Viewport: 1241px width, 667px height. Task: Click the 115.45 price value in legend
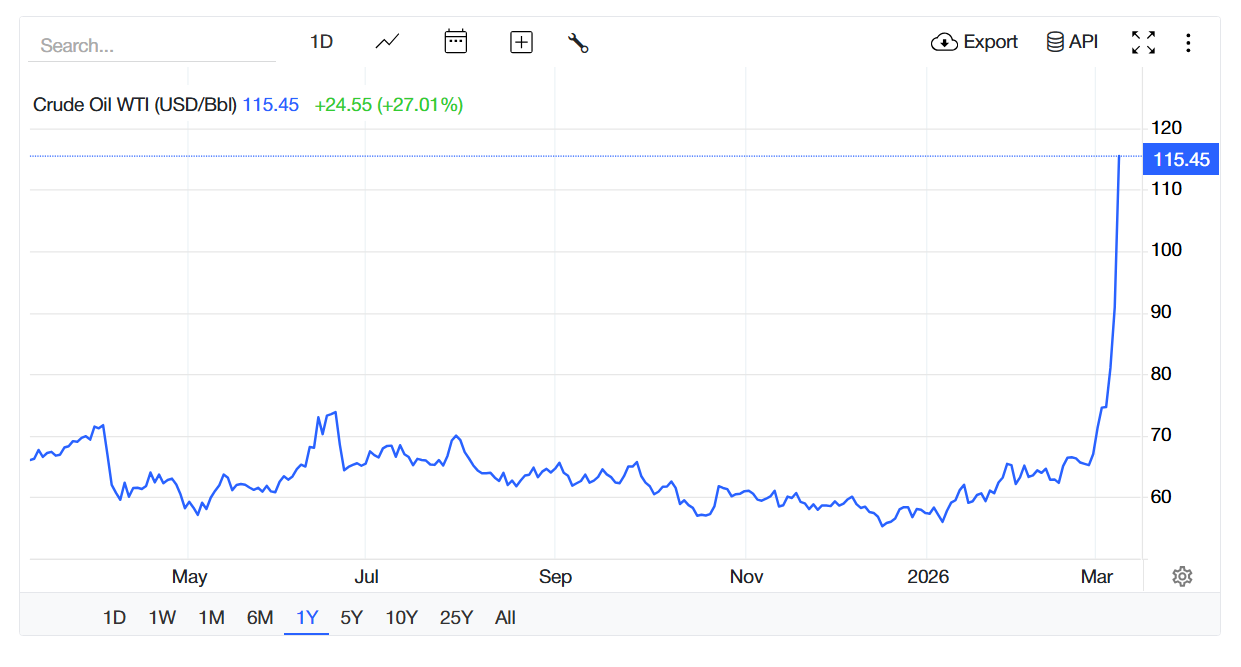[271, 105]
